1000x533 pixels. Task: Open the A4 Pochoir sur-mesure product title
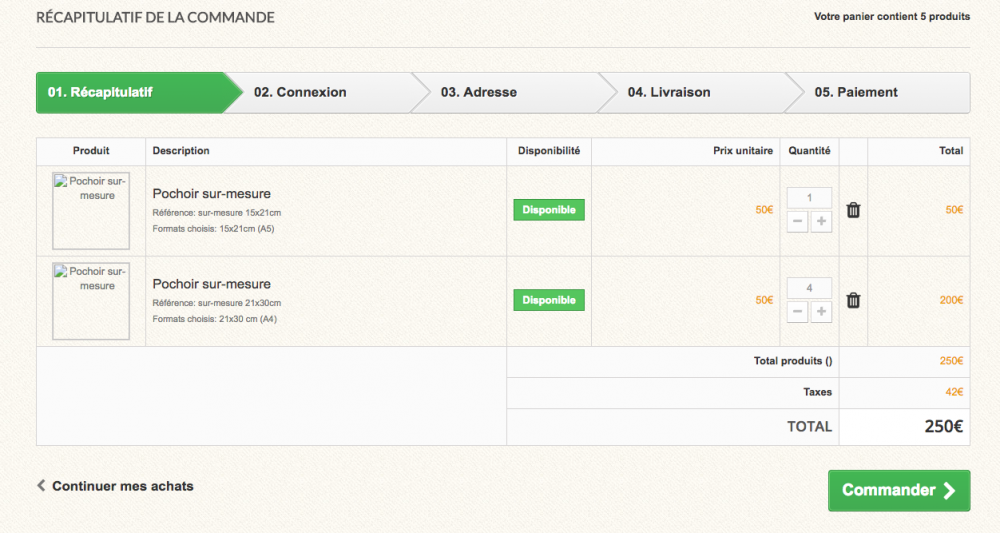[211, 284]
